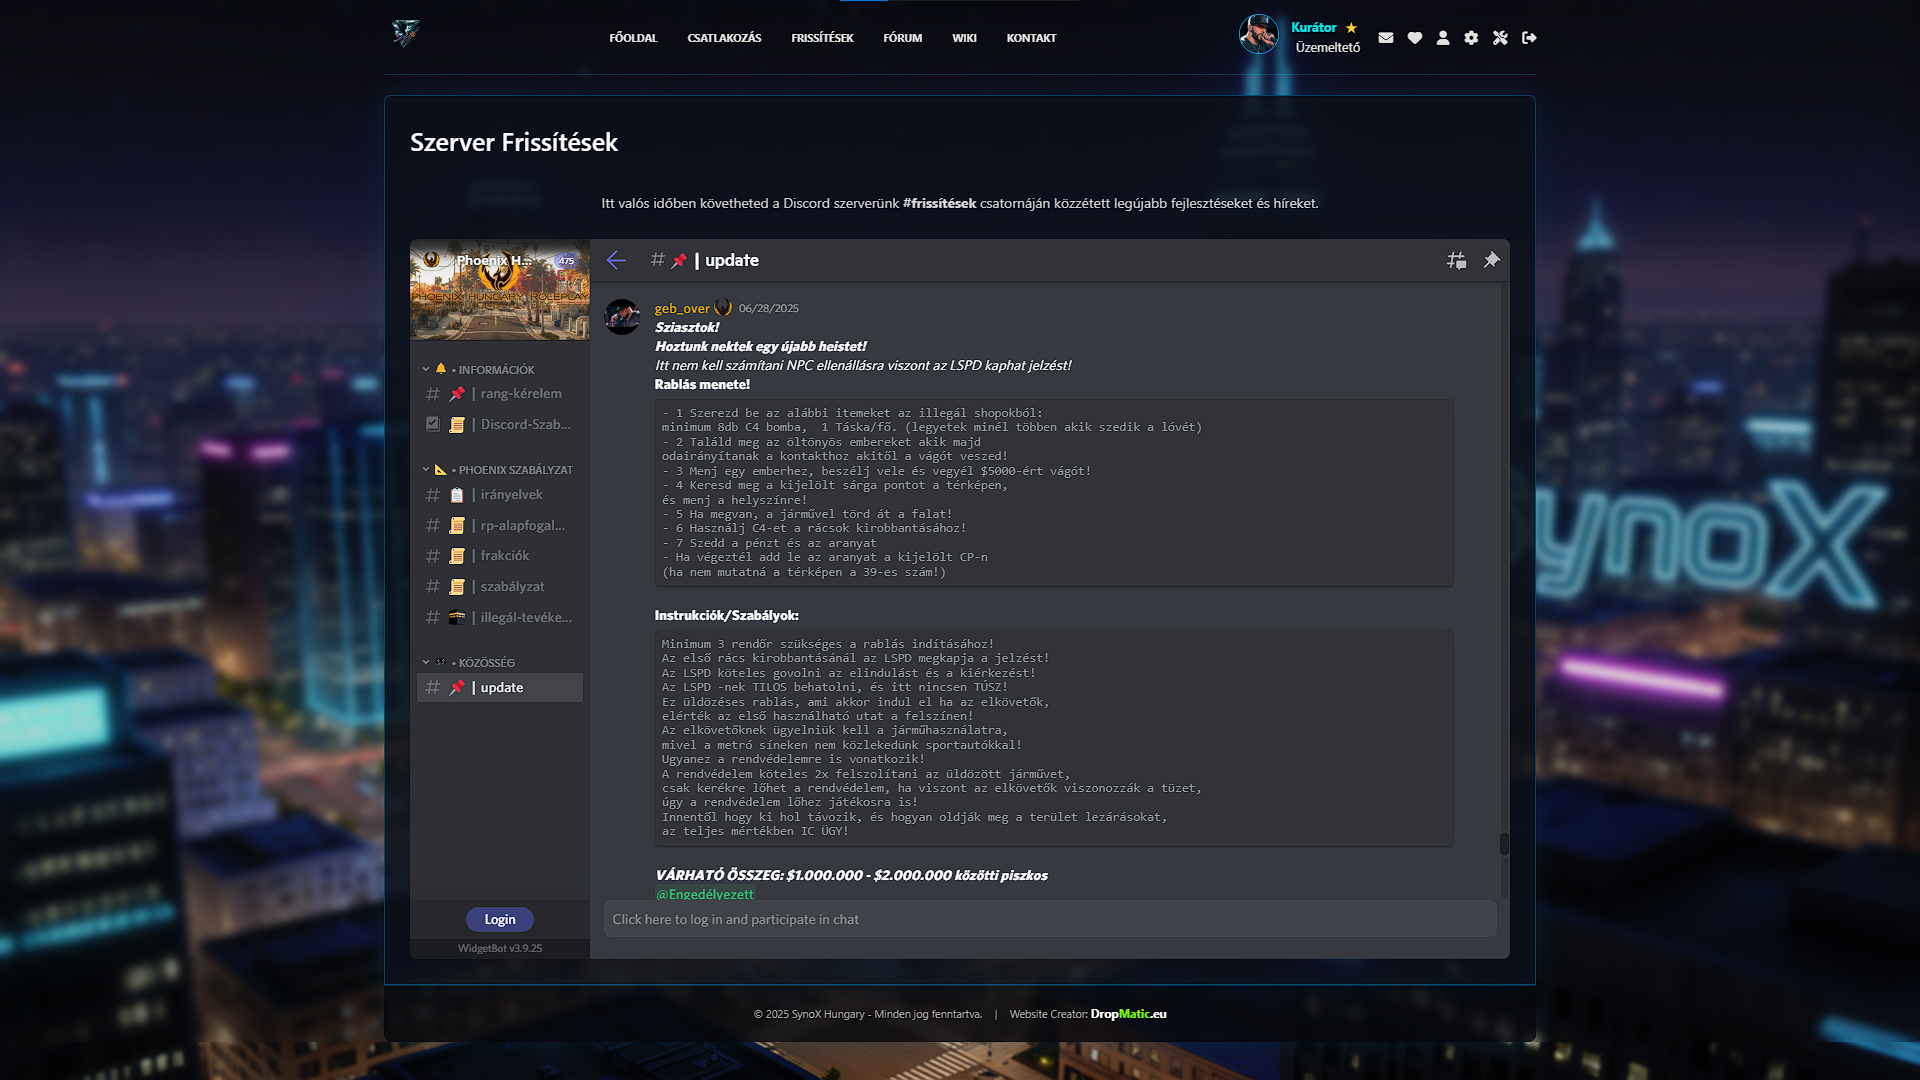Image resolution: width=1920 pixels, height=1080 pixels.
Task: Open settings via the gear icon
Action: [1471, 38]
